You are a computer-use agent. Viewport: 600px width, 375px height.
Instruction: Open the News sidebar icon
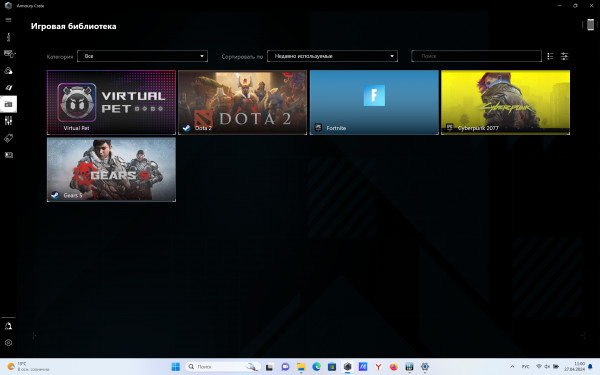[x=8, y=155]
